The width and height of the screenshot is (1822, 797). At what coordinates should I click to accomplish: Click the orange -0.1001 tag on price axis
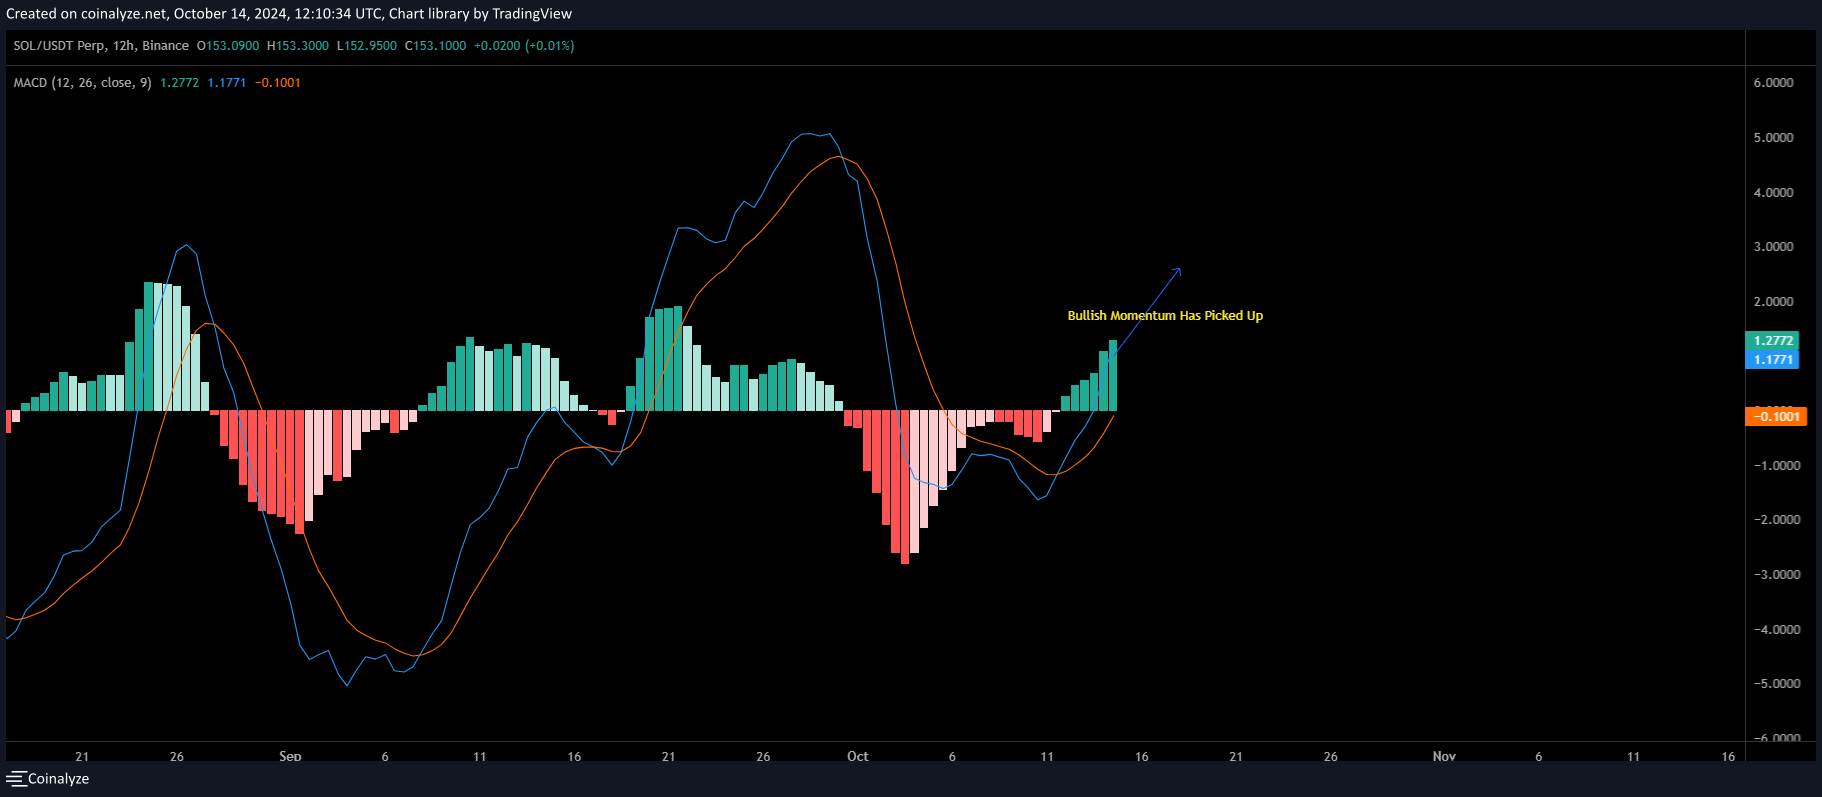(1776, 417)
